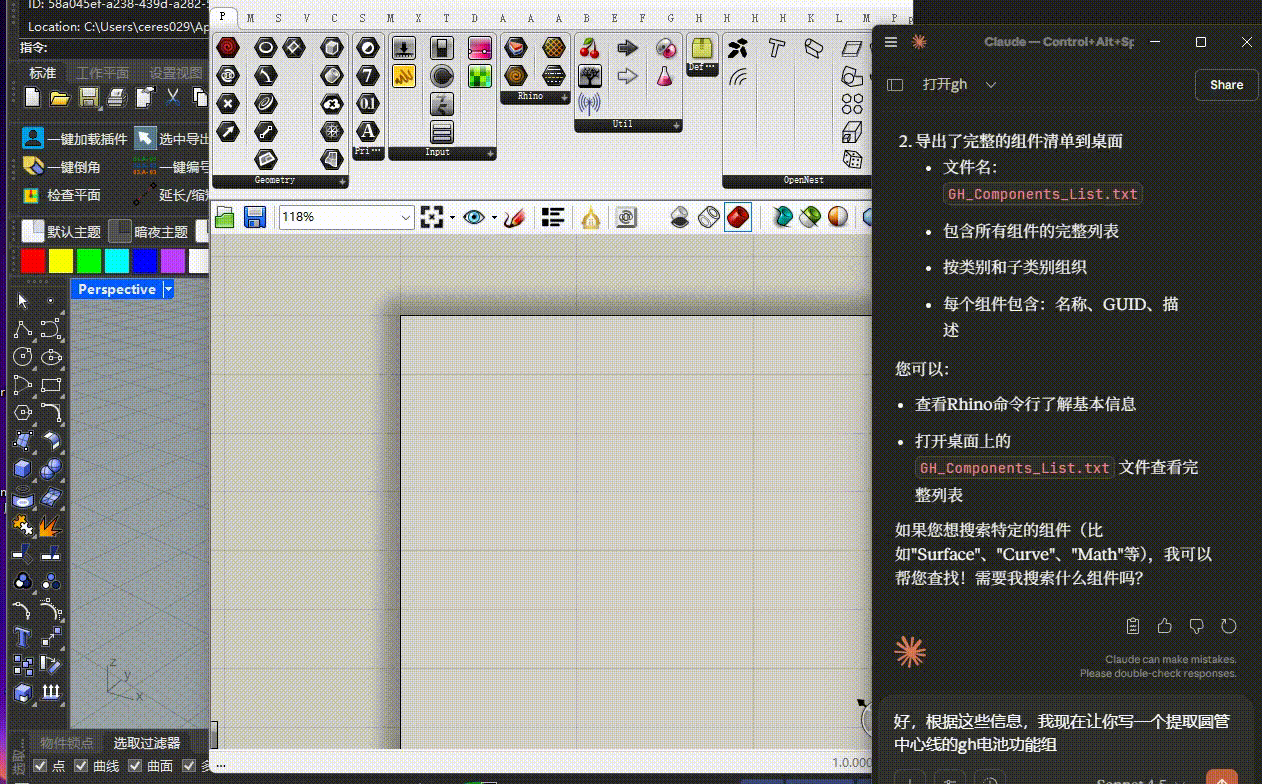Open the 打开gh conversation title dropdown
Image resolution: width=1262 pixels, height=784 pixels.
click(991, 85)
